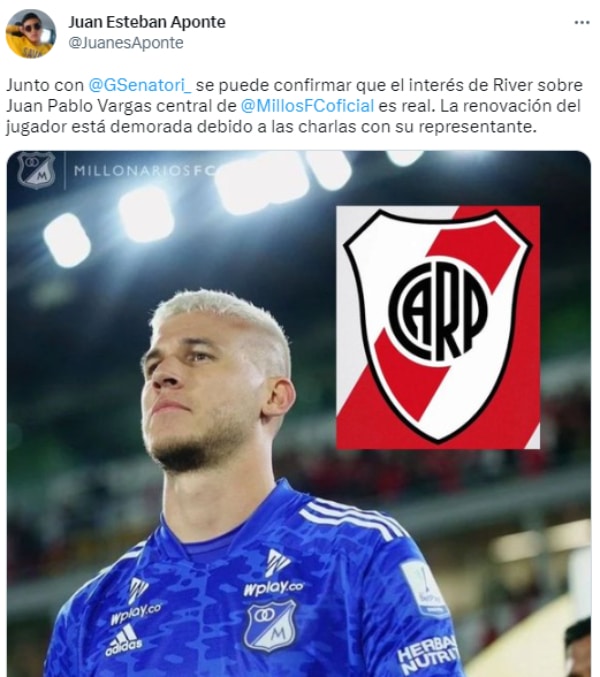The width and height of the screenshot is (600, 677).
Task: Open the tweet's three-dot more menu
Action: (x=581, y=22)
